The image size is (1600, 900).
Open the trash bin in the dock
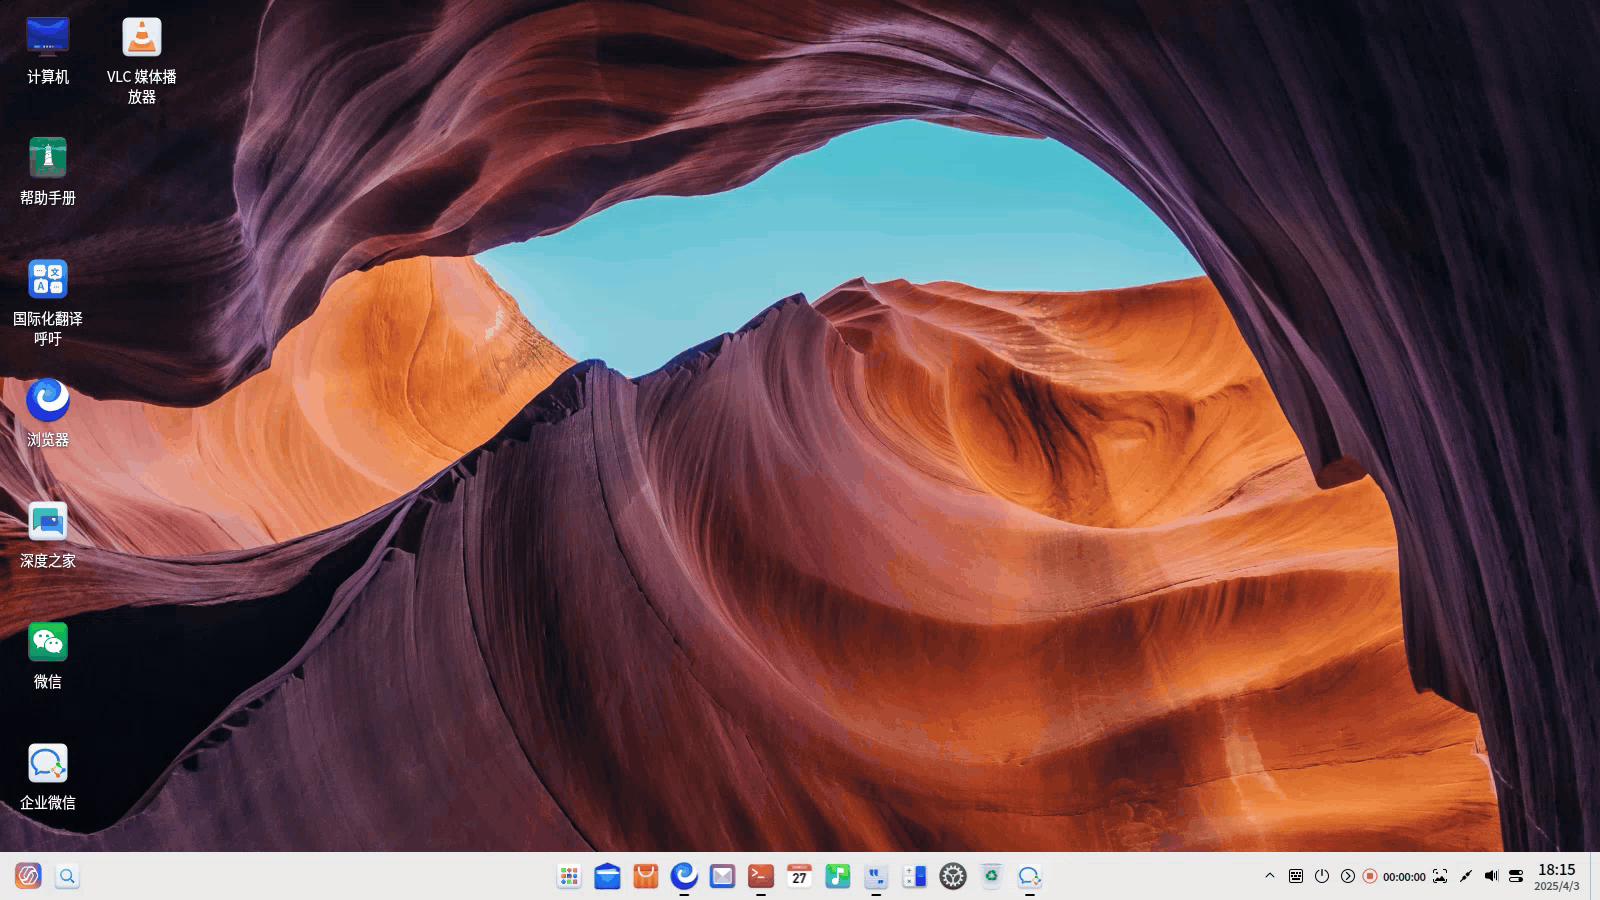(991, 876)
